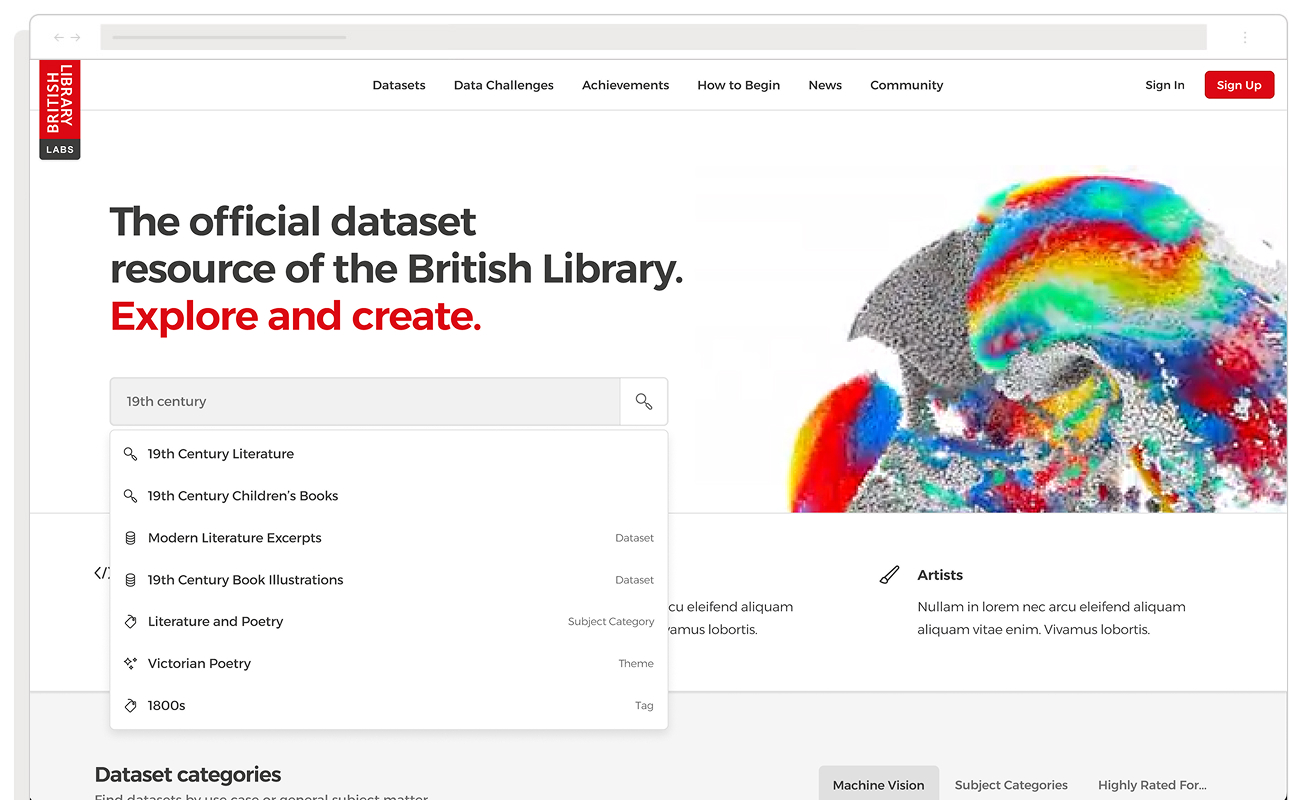The height and width of the screenshot is (800, 1300).
Task: Click database icon beside Modern Literature Excerpts
Action: [x=130, y=538]
